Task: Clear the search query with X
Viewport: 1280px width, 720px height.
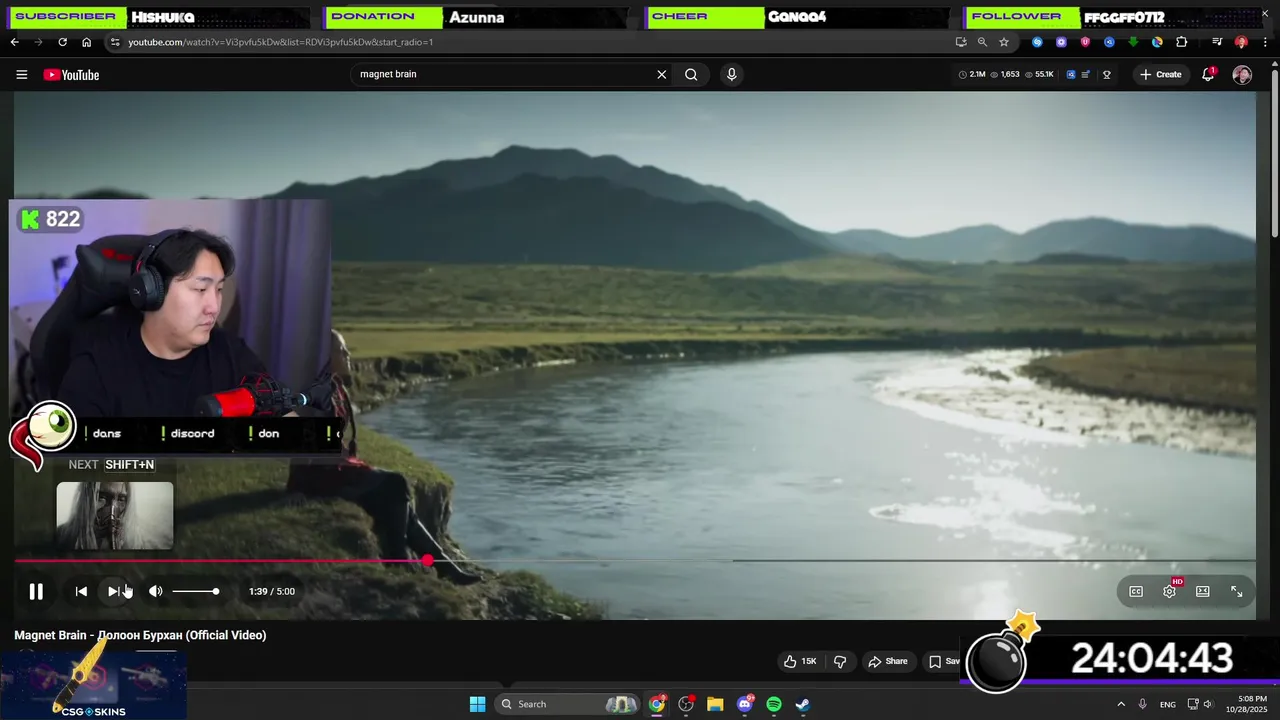Action: (661, 74)
